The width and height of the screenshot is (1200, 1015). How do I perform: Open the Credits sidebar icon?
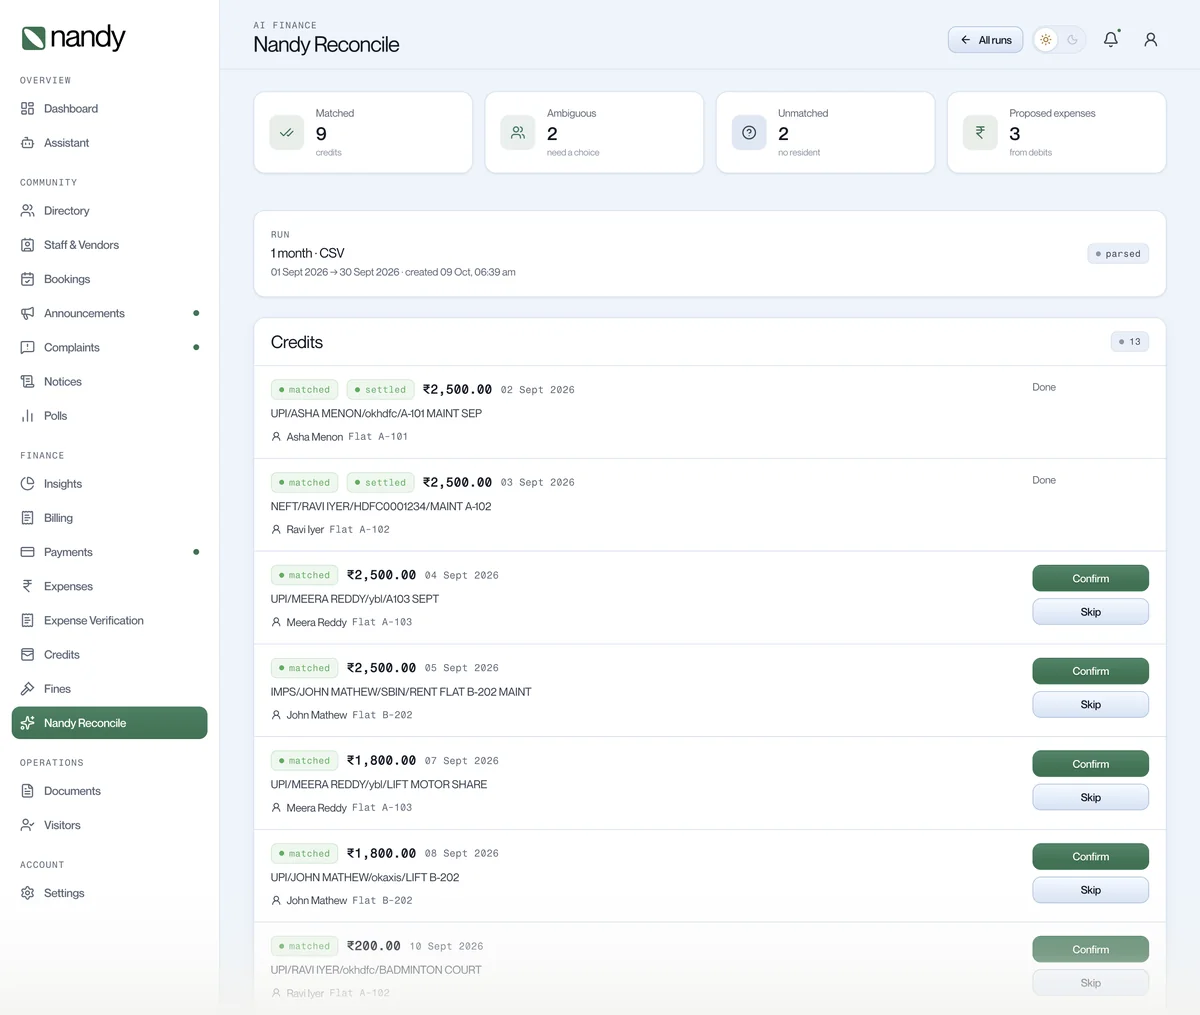pos(27,654)
